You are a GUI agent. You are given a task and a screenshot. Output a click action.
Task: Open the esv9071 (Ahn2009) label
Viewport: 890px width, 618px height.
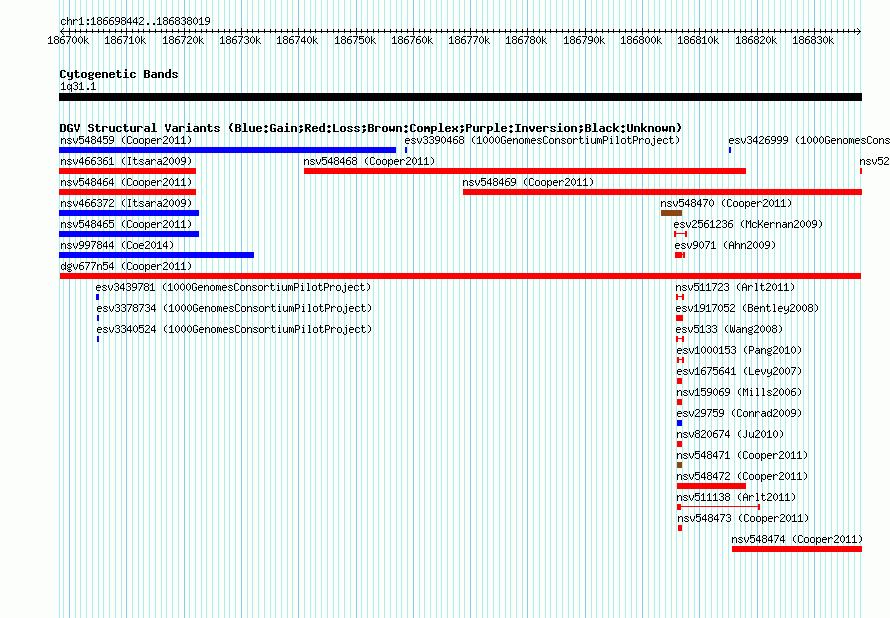725,245
